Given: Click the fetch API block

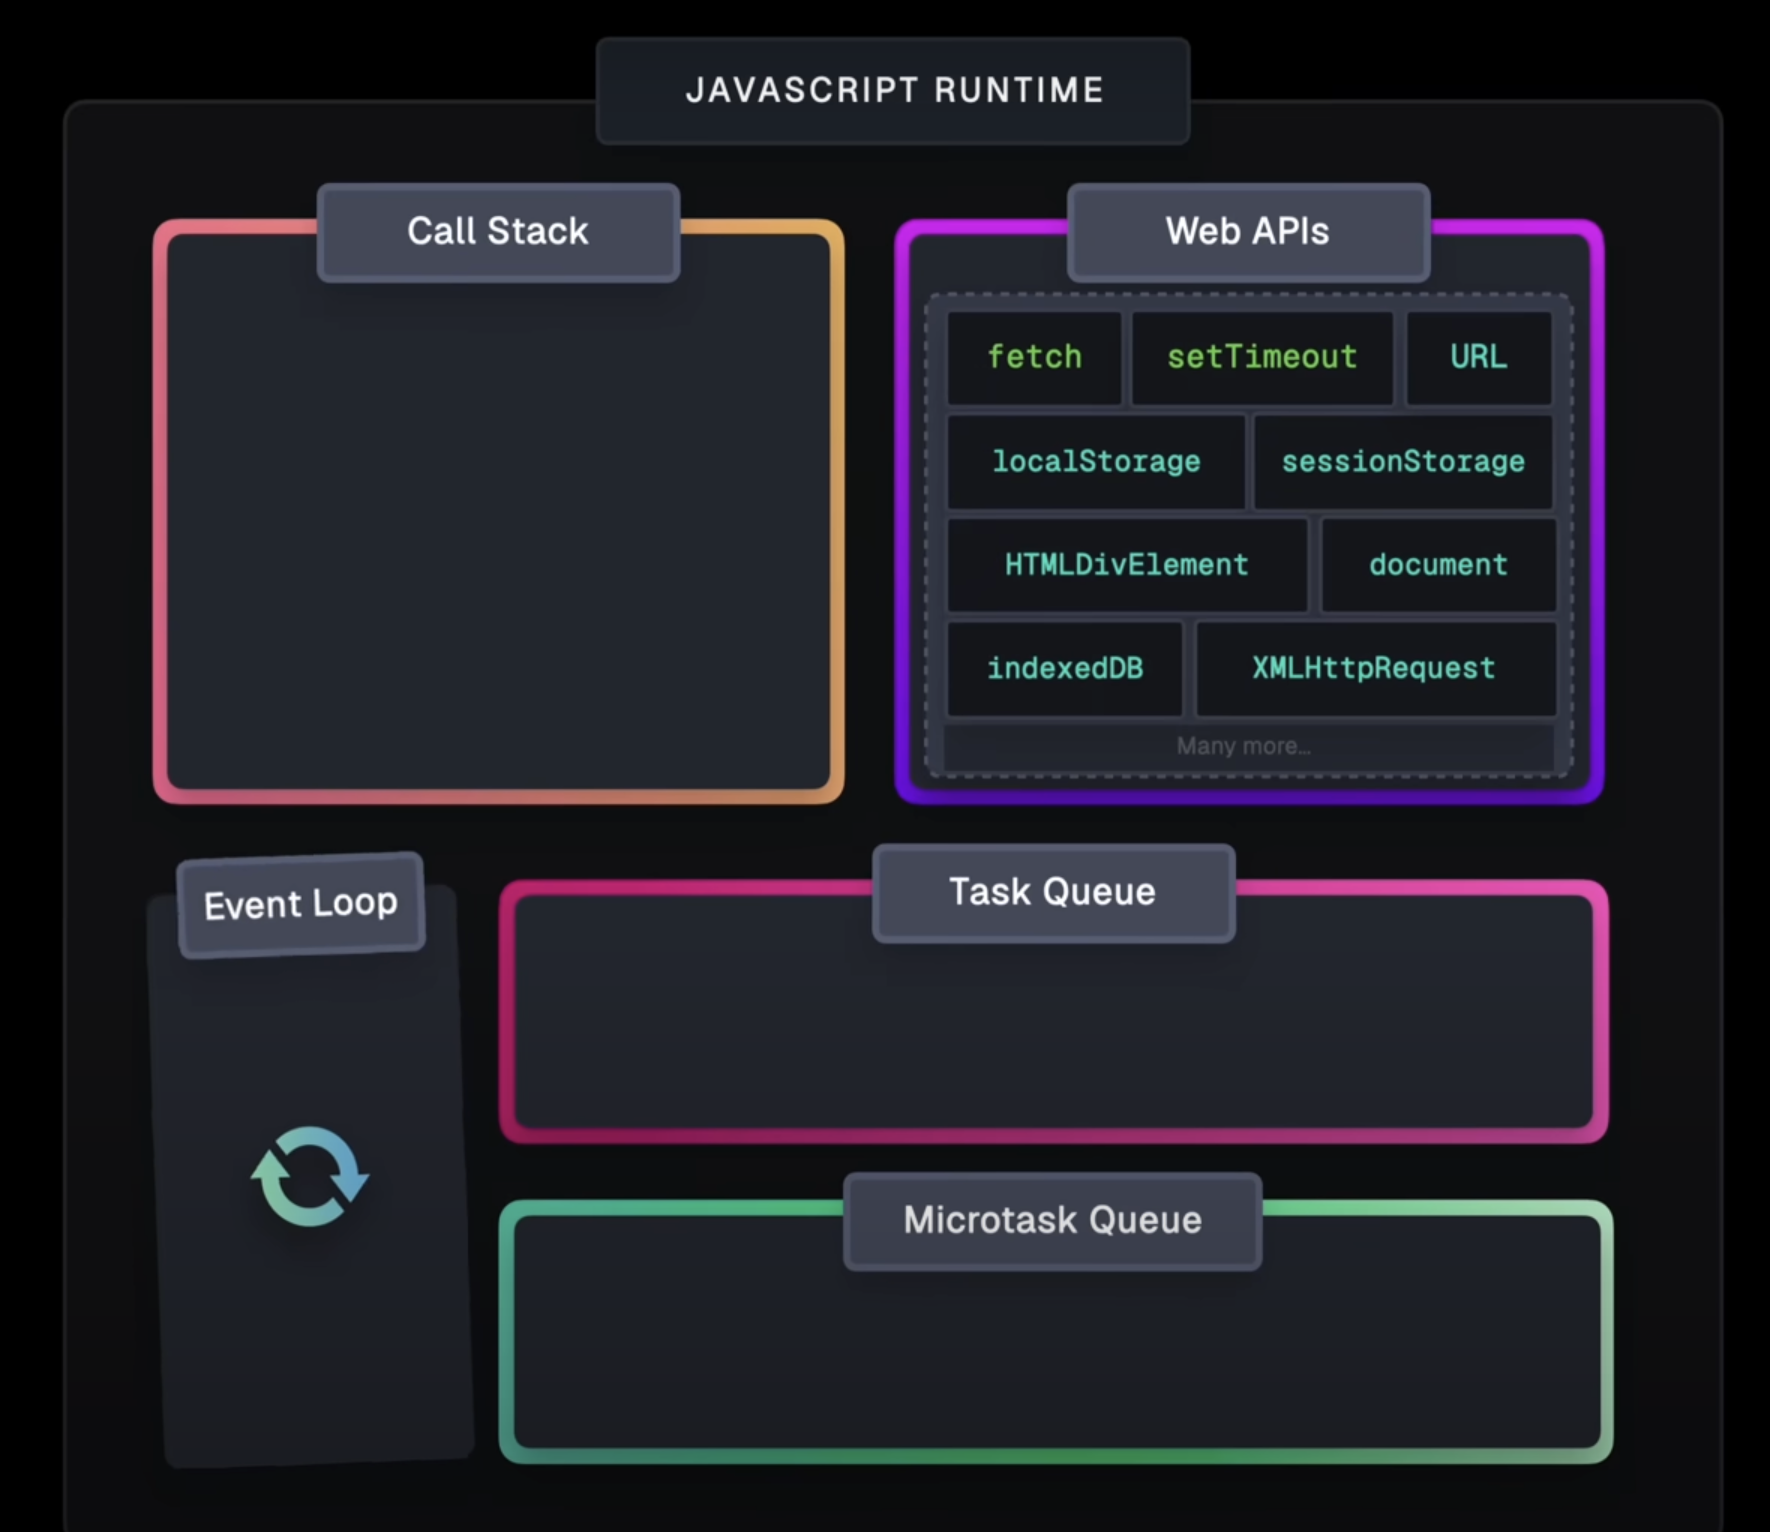Looking at the screenshot, I should pyautogui.click(x=1034, y=358).
